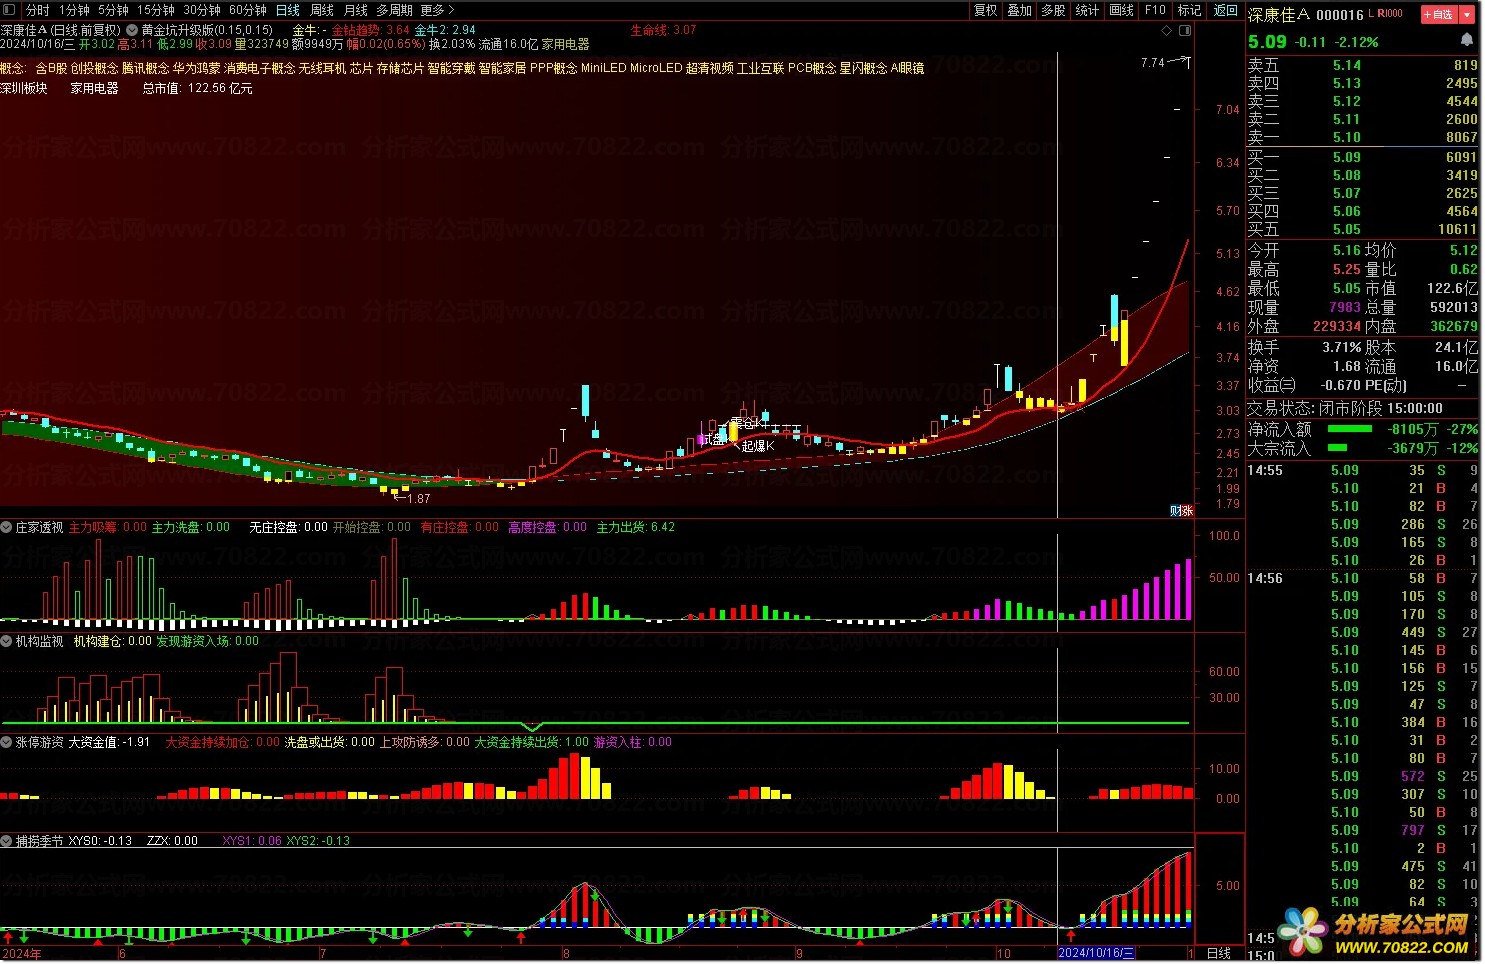Click the 超清视频 concept link
This screenshot has width=1485, height=964.
pyautogui.click(x=710, y=68)
